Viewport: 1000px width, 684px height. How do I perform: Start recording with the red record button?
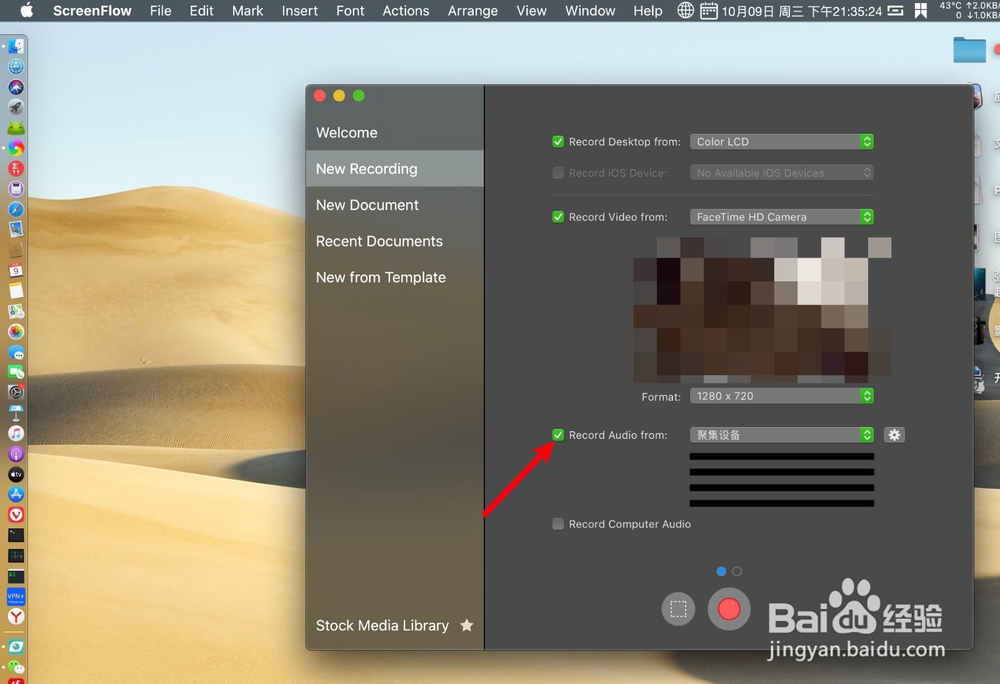click(x=729, y=609)
